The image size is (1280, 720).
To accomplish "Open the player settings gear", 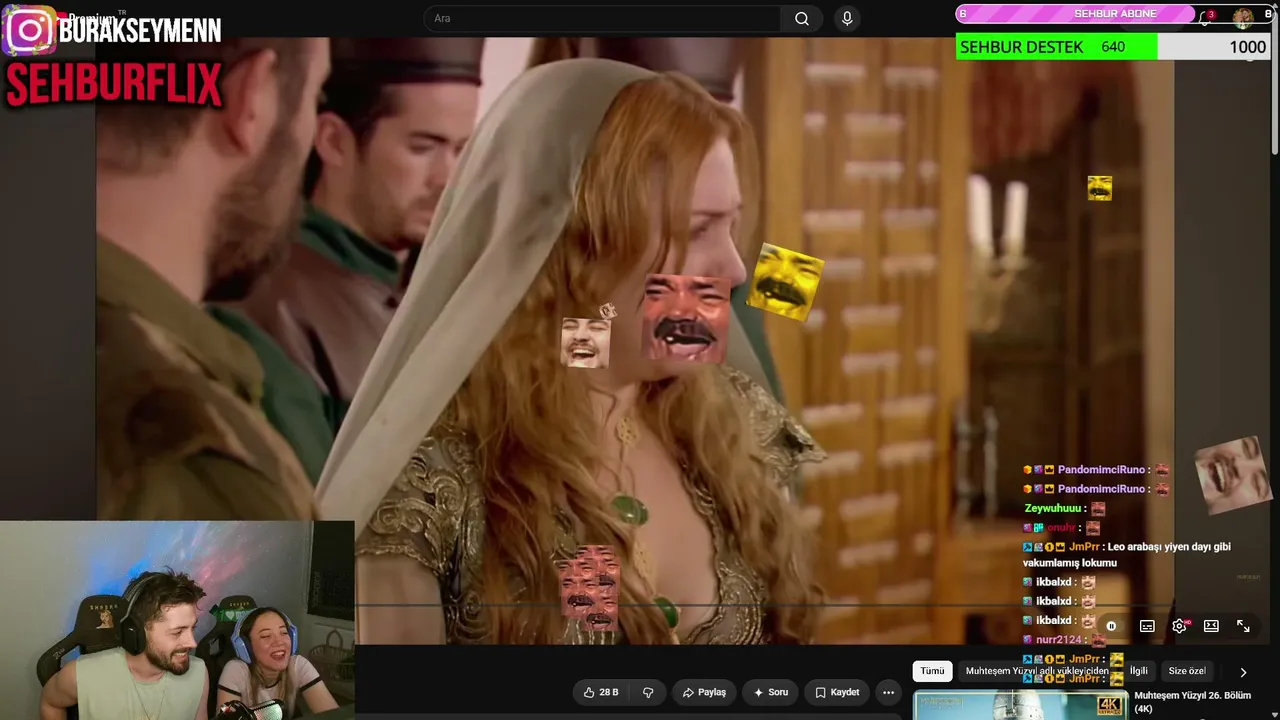I will coord(1179,626).
